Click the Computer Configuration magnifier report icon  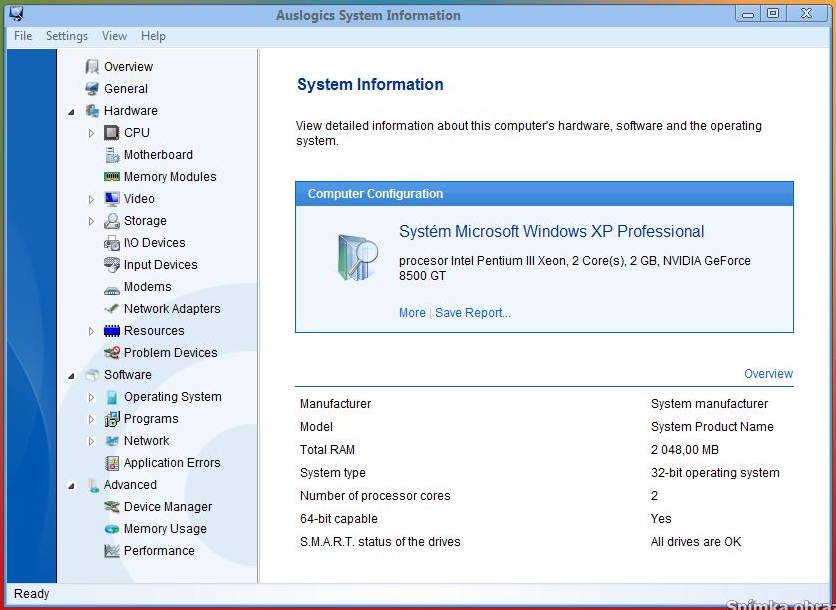click(x=356, y=258)
